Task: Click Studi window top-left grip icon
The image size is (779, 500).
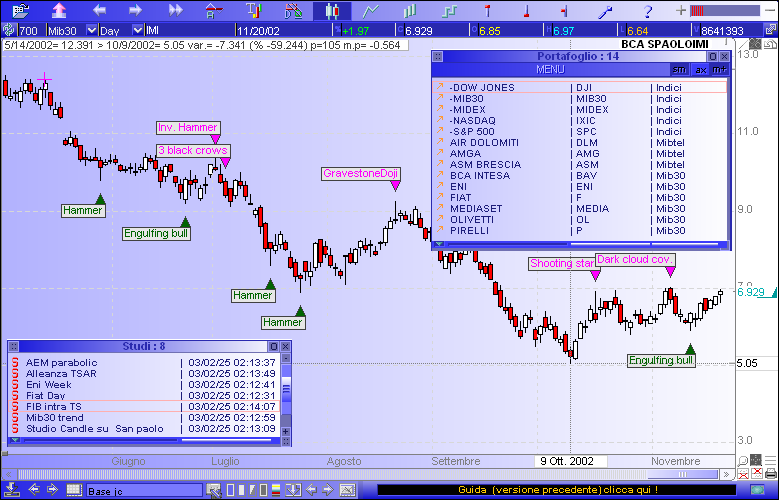Action: [x=14, y=346]
